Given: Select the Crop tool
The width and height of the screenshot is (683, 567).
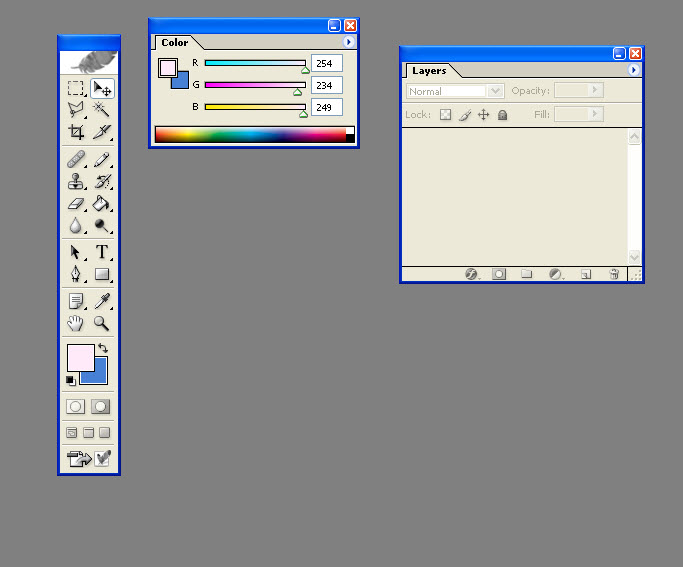Looking at the screenshot, I should click(75, 131).
